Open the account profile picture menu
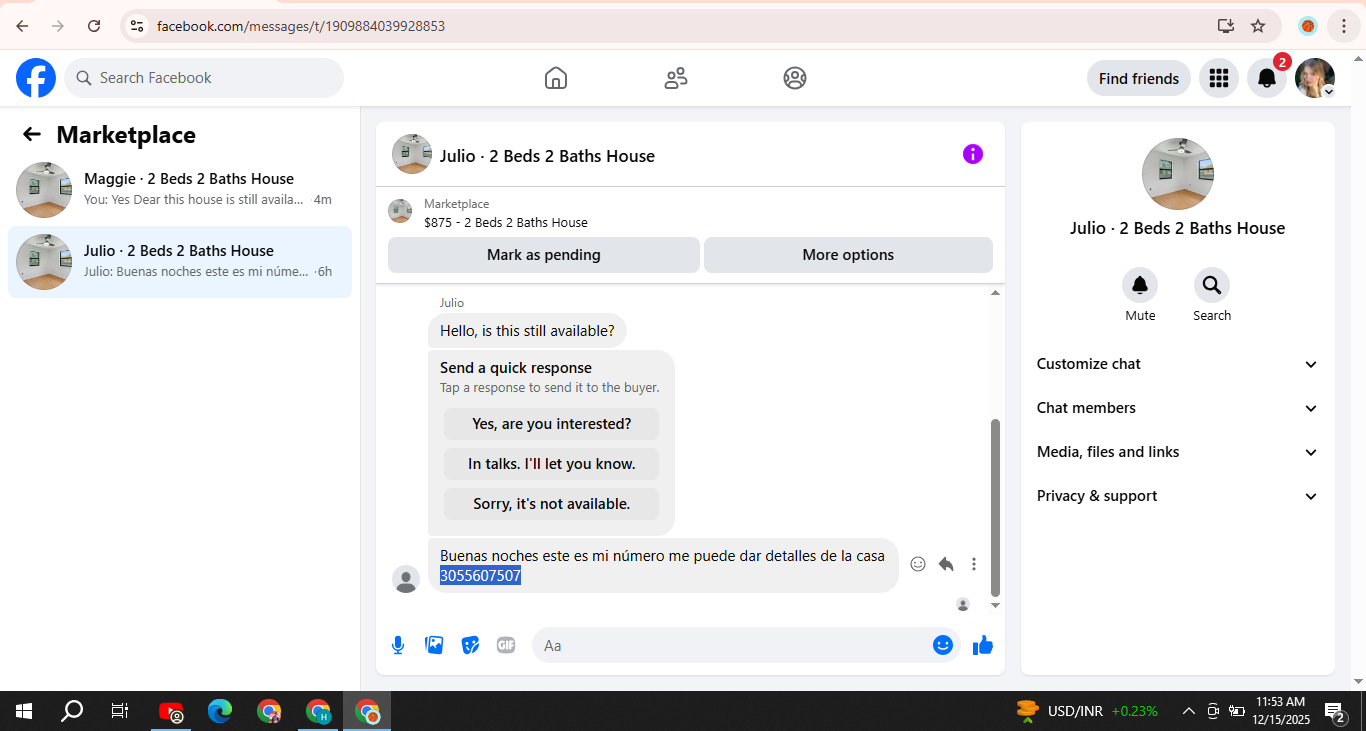The width and height of the screenshot is (1366, 731). 1315,78
